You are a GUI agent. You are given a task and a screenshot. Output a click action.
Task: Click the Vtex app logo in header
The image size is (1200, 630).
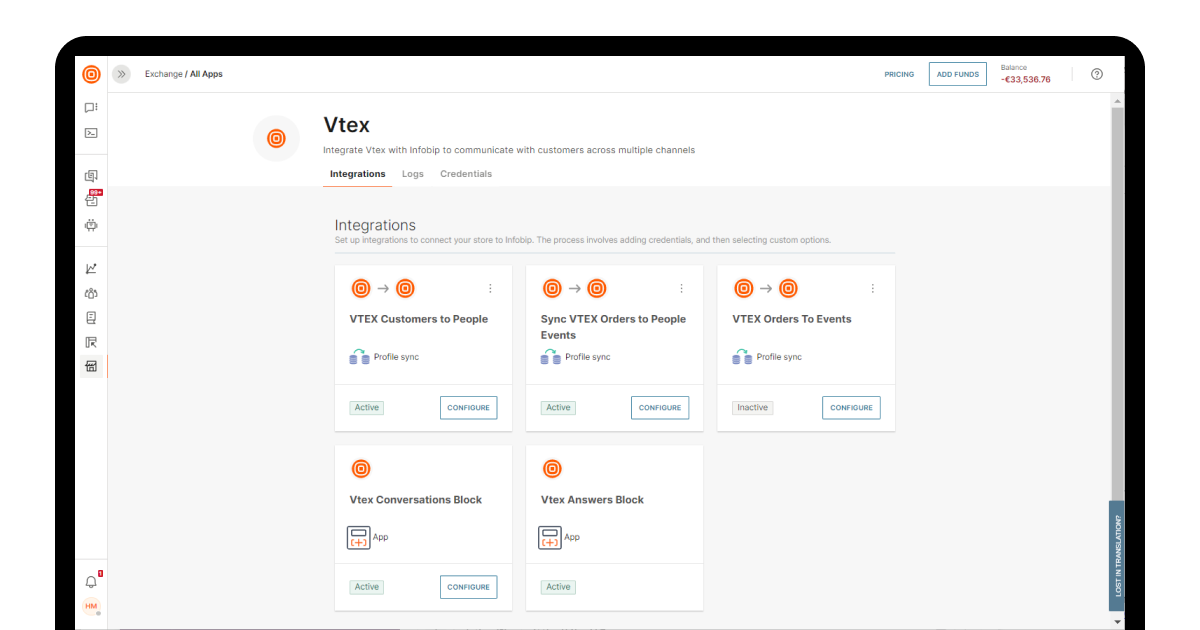point(277,139)
